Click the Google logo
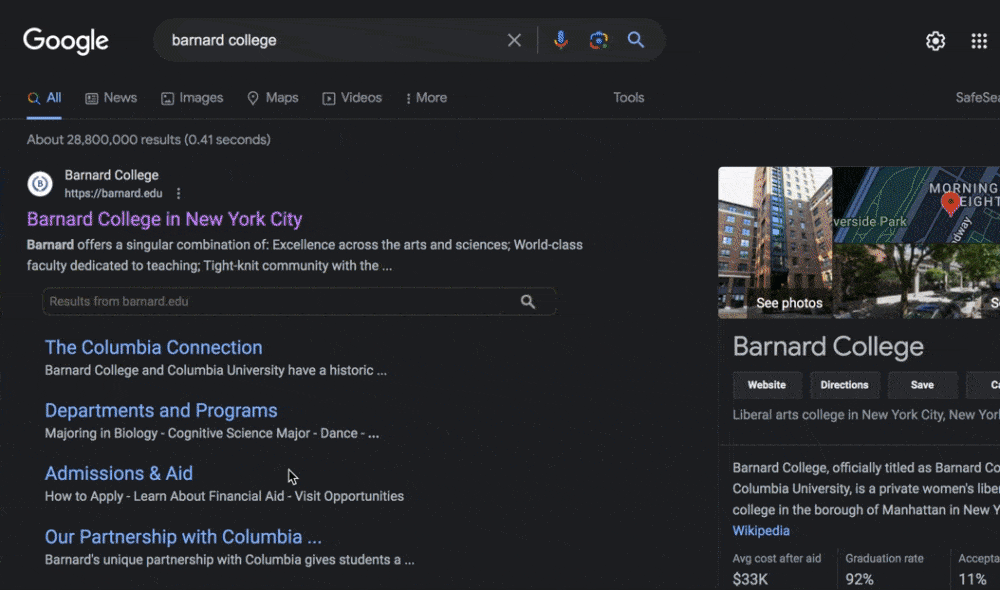This screenshot has width=1000, height=590. [x=66, y=41]
